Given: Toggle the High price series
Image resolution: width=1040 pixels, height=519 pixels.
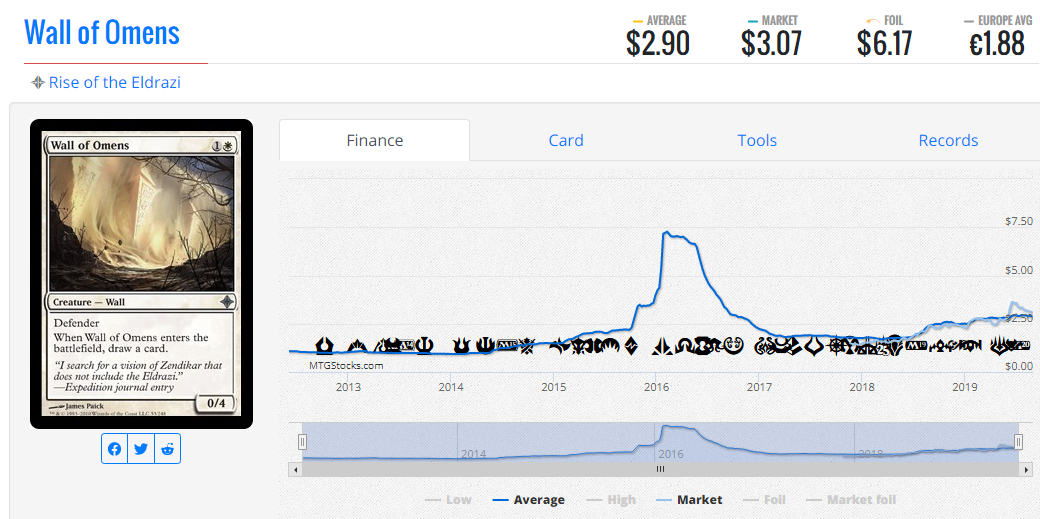Looking at the screenshot, I should [611, 500].
